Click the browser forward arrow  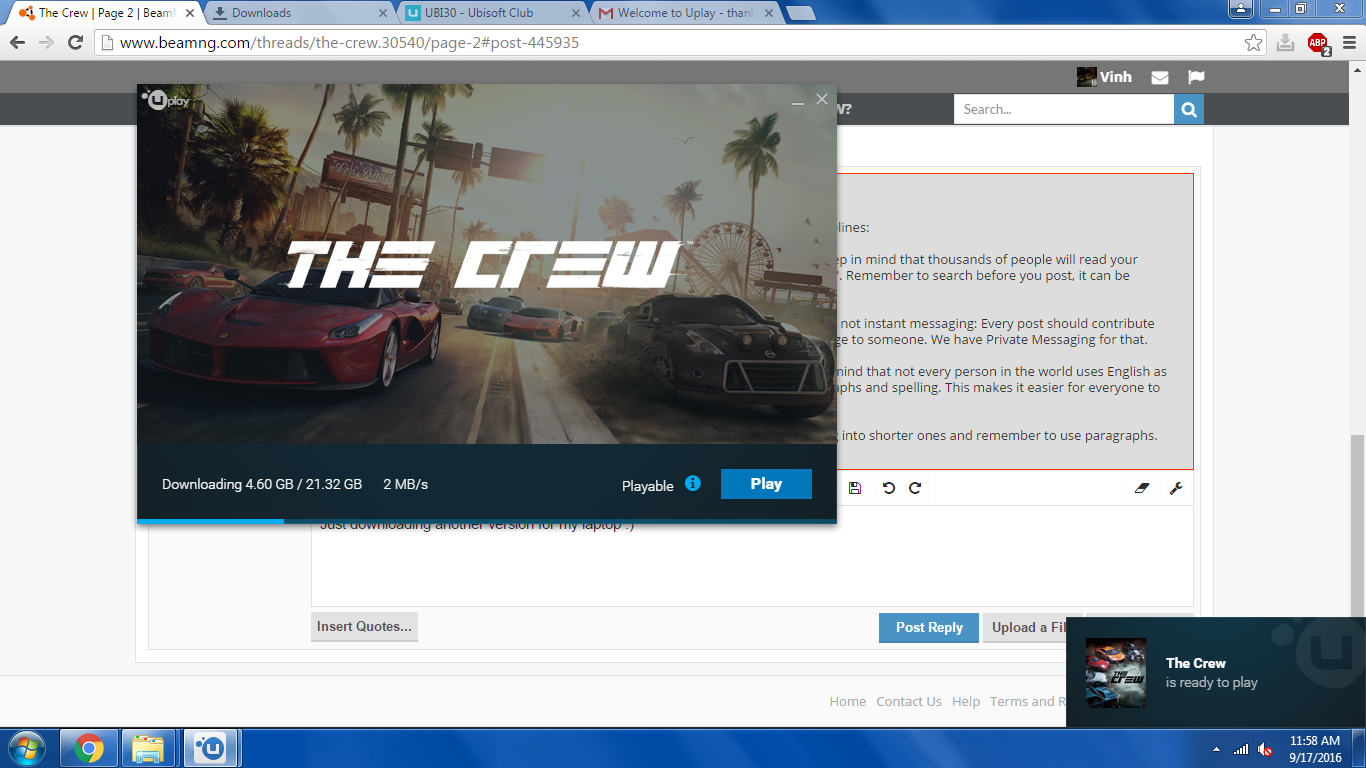coord(46,43)
